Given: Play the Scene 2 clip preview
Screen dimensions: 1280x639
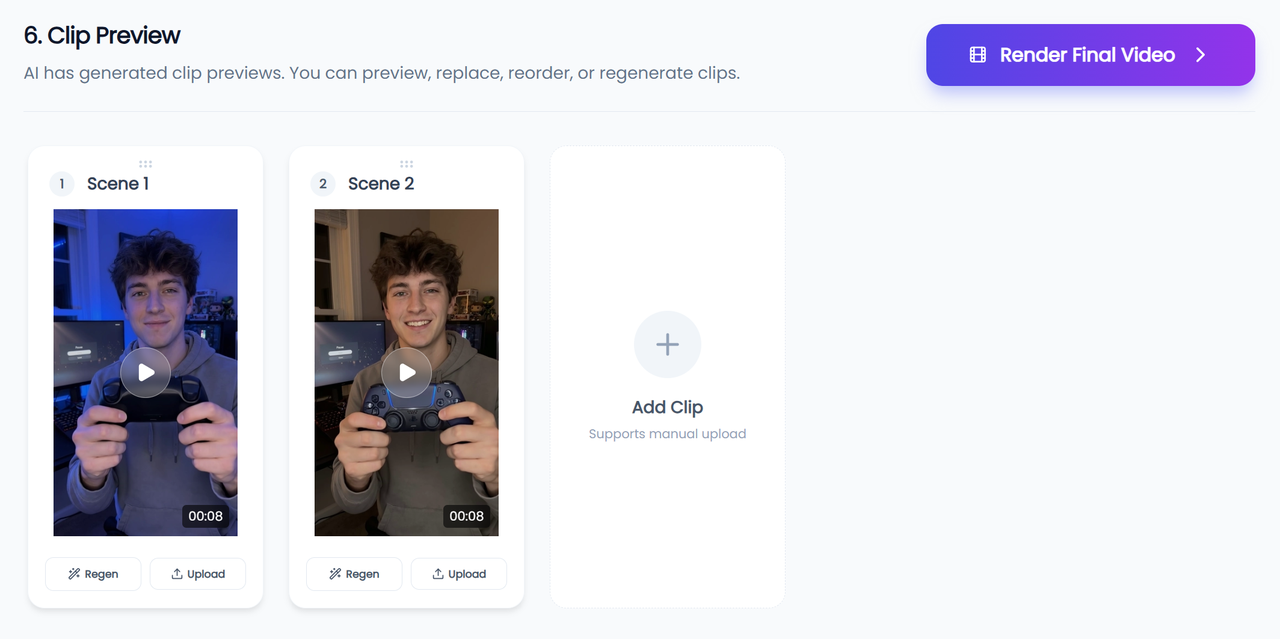Looking at the screenshot, I should pos(407,373).
